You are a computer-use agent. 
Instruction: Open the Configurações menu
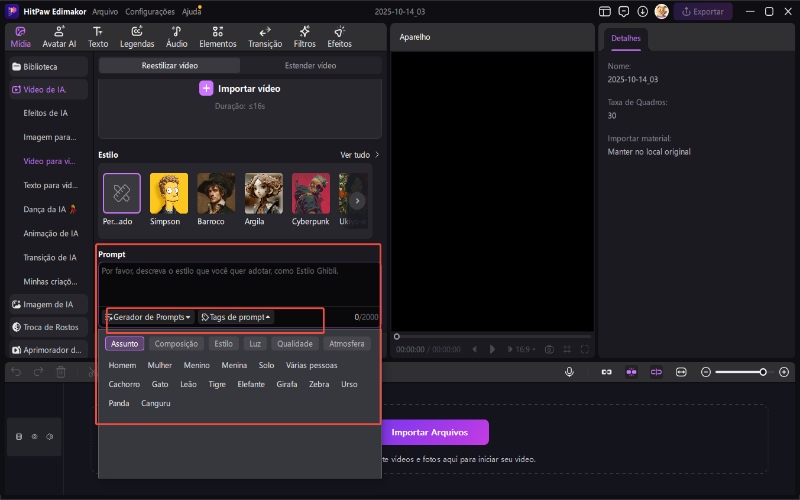click(x=150, y=11)
